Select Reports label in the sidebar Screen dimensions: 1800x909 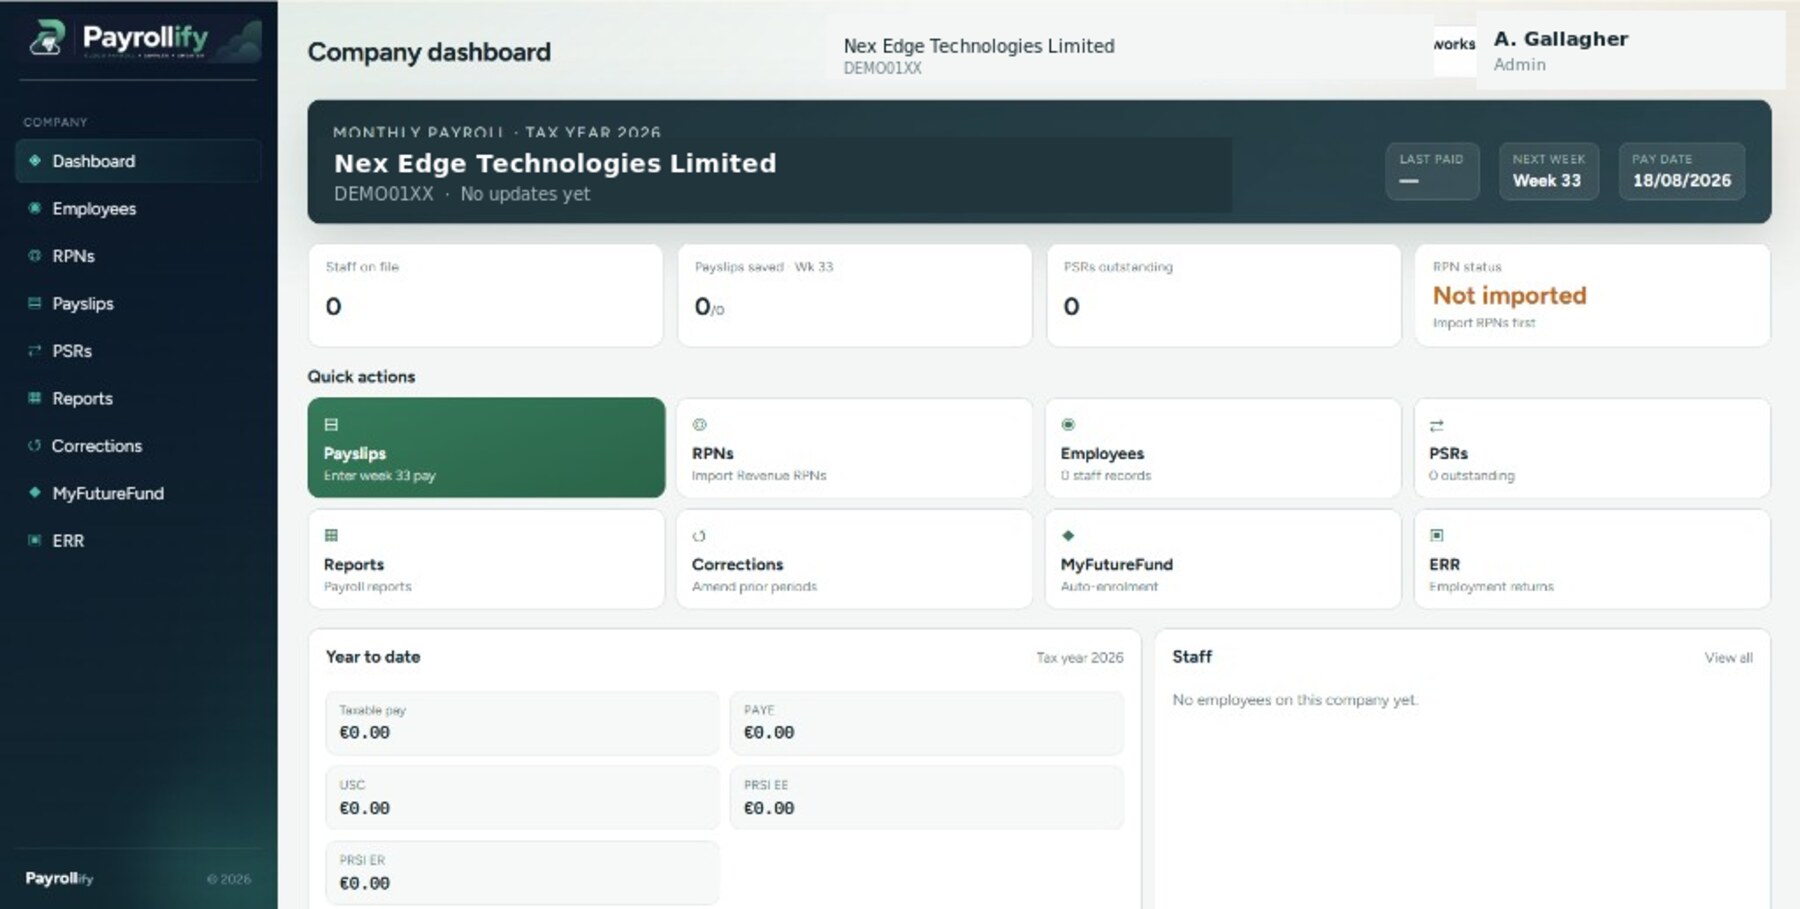(x=83, y=398)
